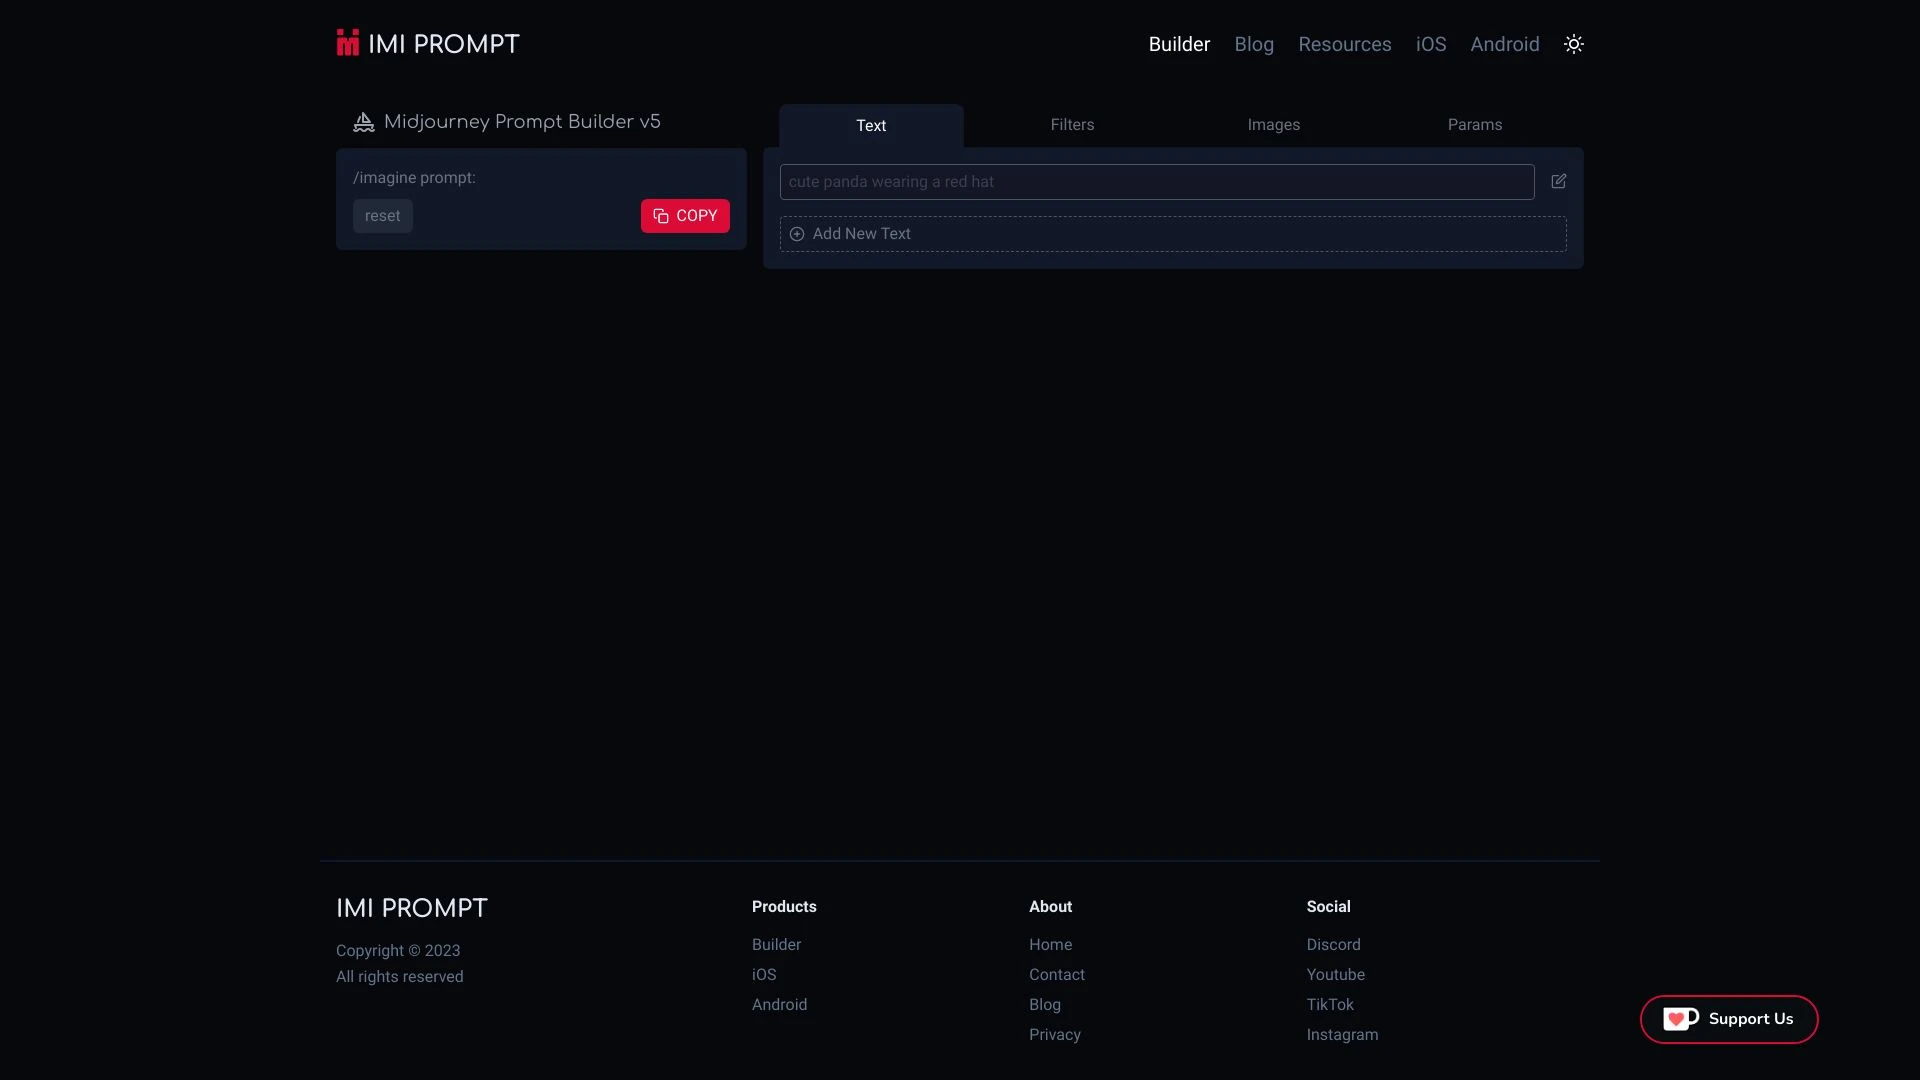Screen dimensions: 1920x1080
Task: Toggle dark/light mode sun icon
Action: click(1575, 44)
